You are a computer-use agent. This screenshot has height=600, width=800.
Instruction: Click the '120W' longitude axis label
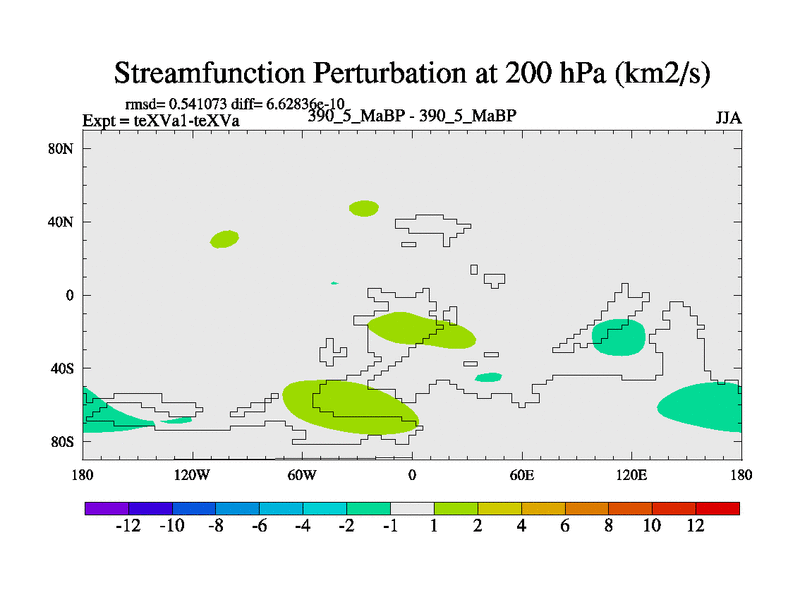[192, 474]
